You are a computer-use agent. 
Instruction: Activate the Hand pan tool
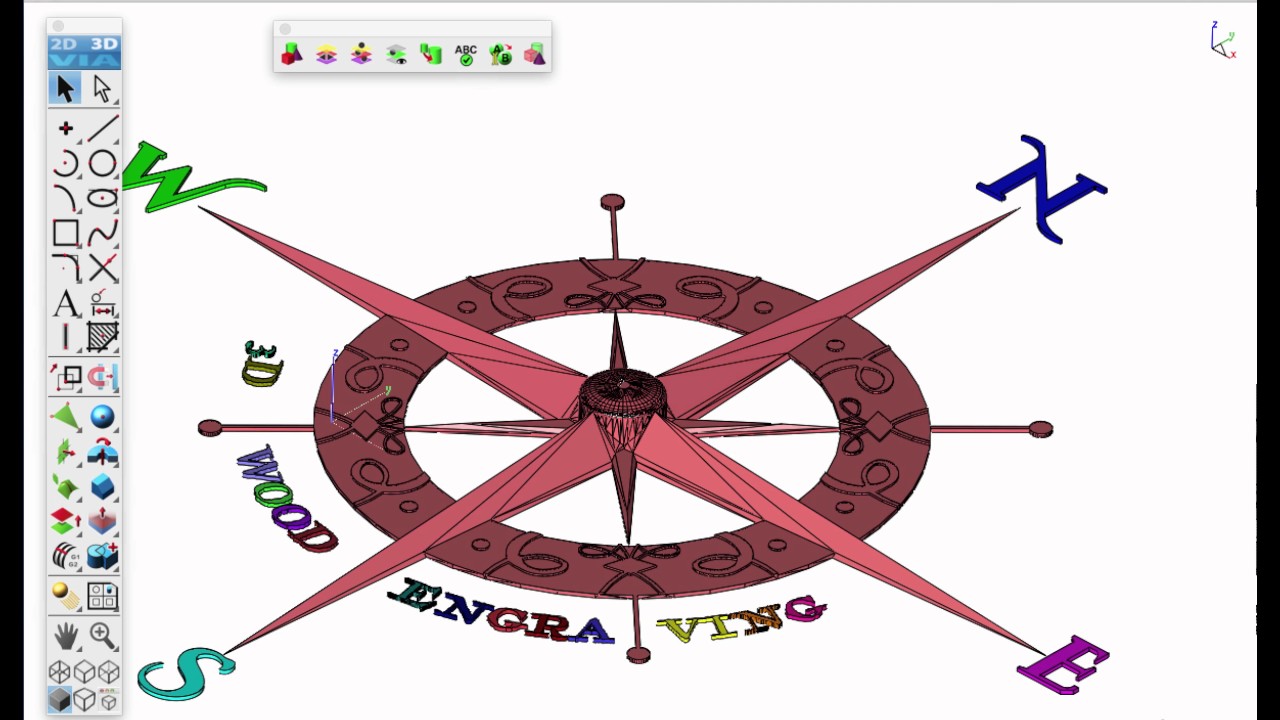coord(66,635)
